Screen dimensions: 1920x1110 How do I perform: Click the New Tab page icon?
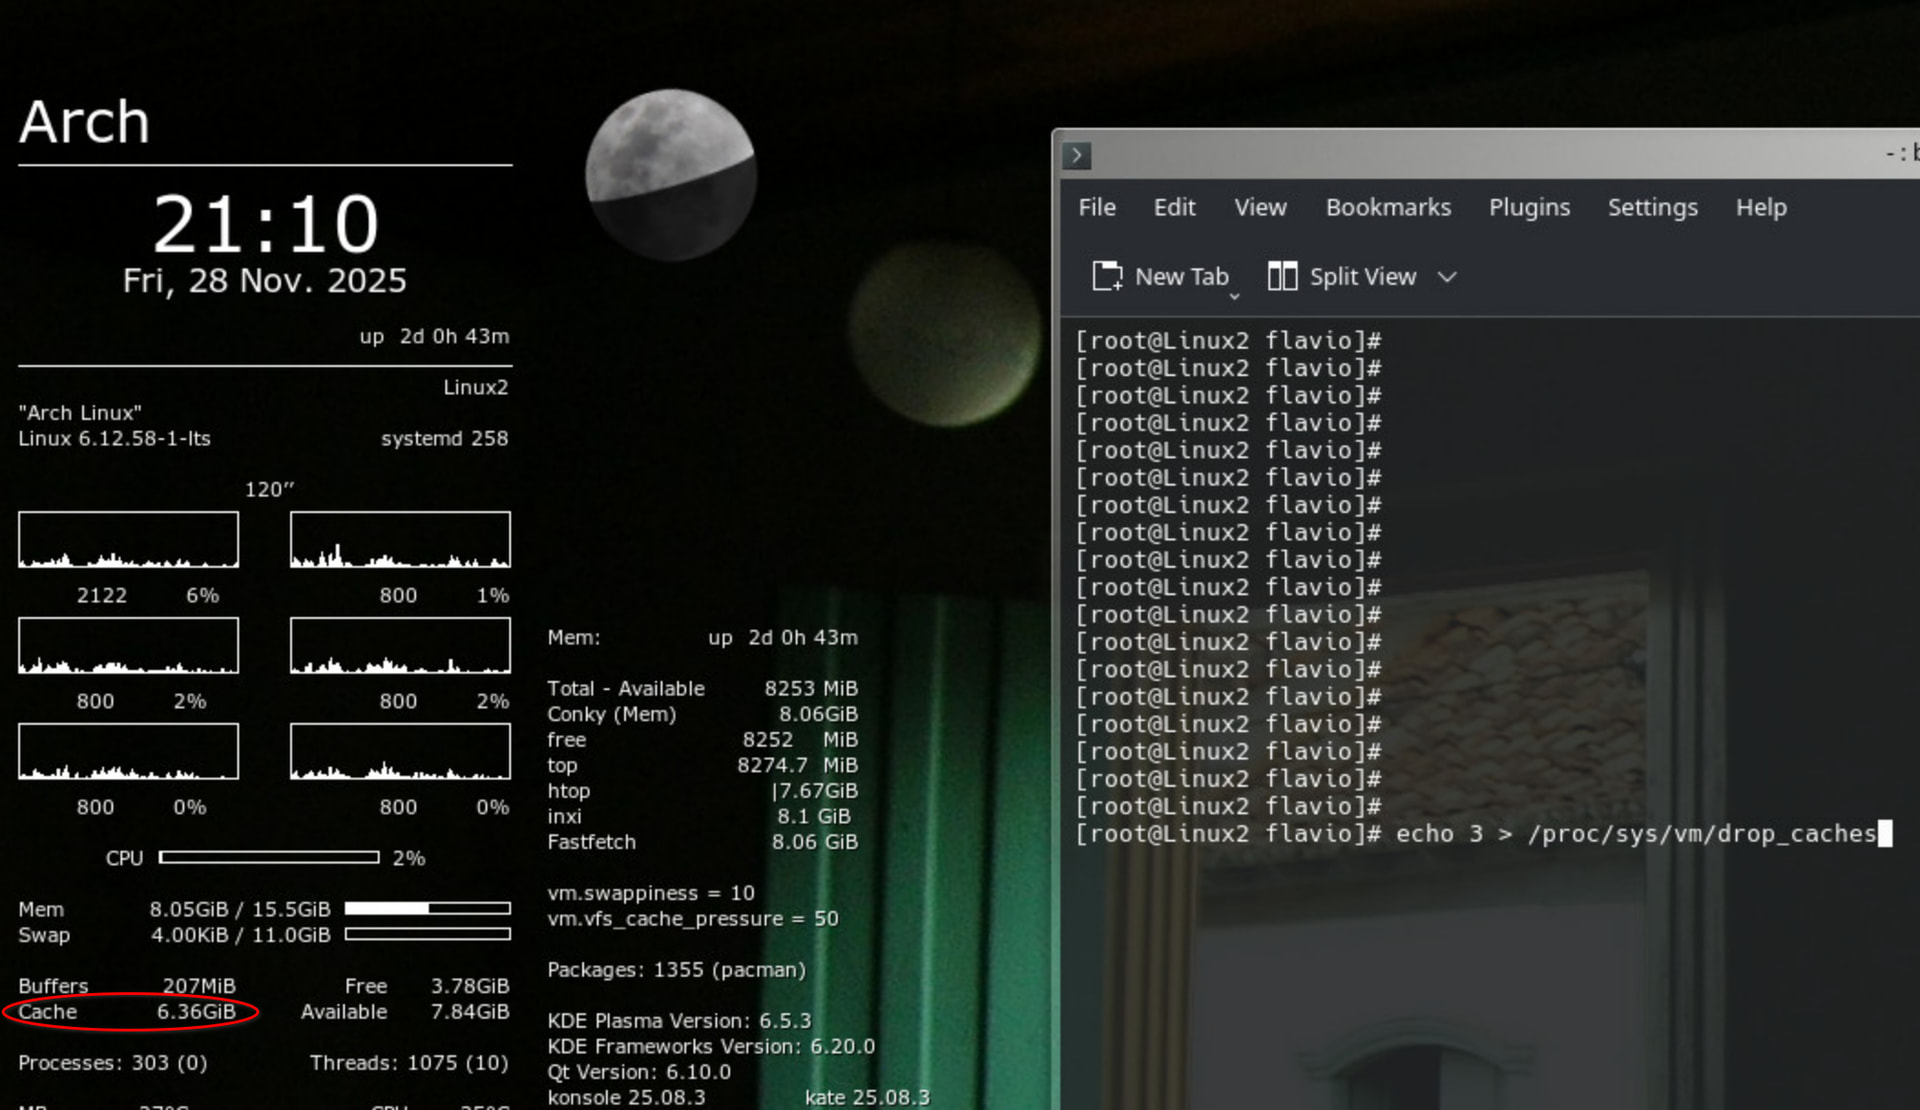tap(1107, 276)
